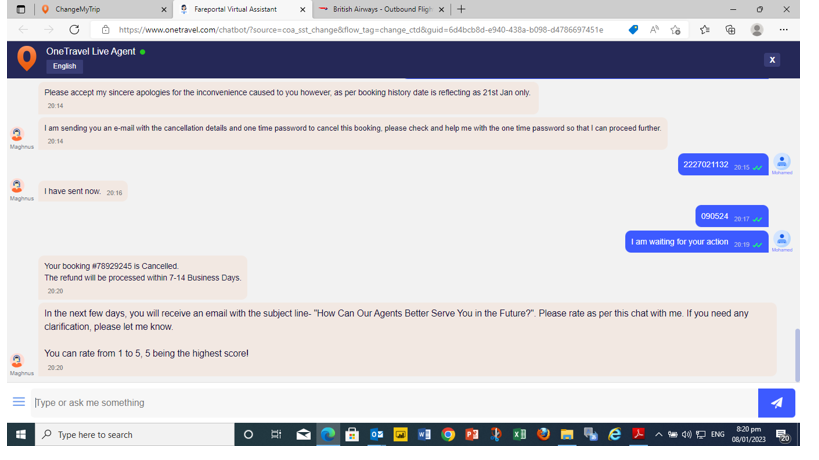
Task: Show hidden system tray icons
Action: (659, 434)
